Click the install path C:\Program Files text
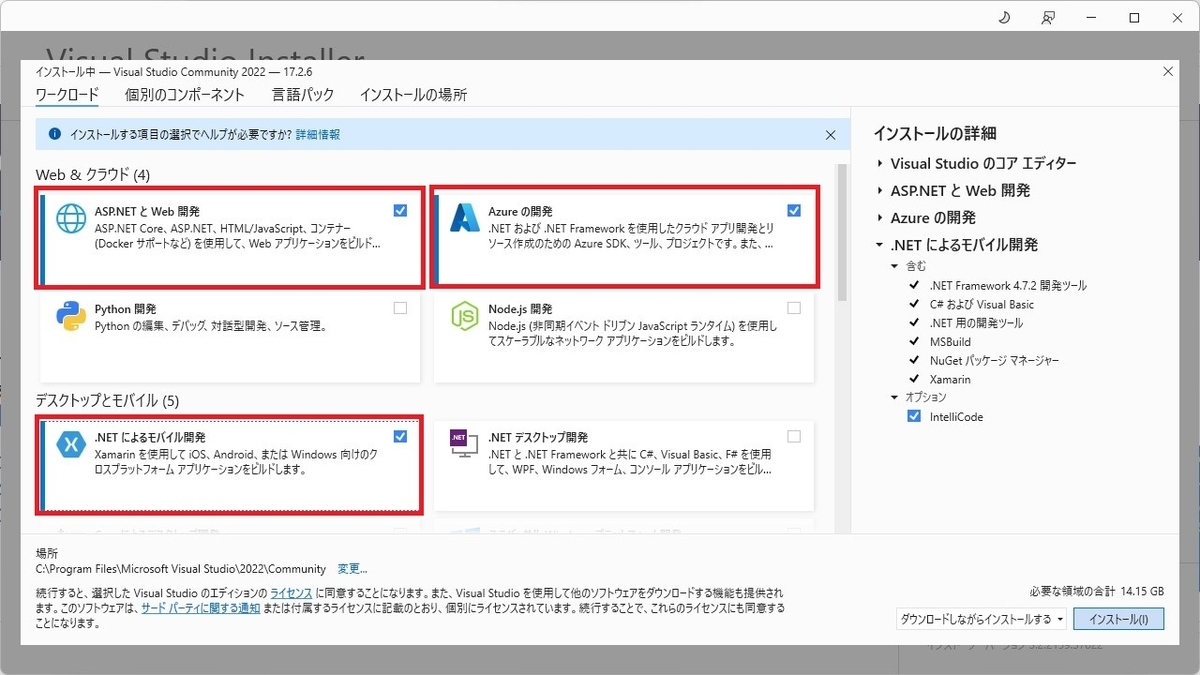1200x675 pixels. pos(182,568)
